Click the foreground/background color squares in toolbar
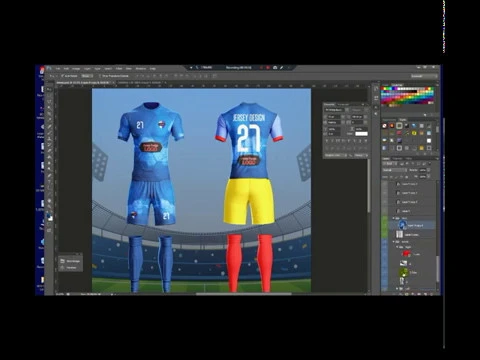Screen dimensions: 480x360 pyautogui.click(x=49, y=217)
